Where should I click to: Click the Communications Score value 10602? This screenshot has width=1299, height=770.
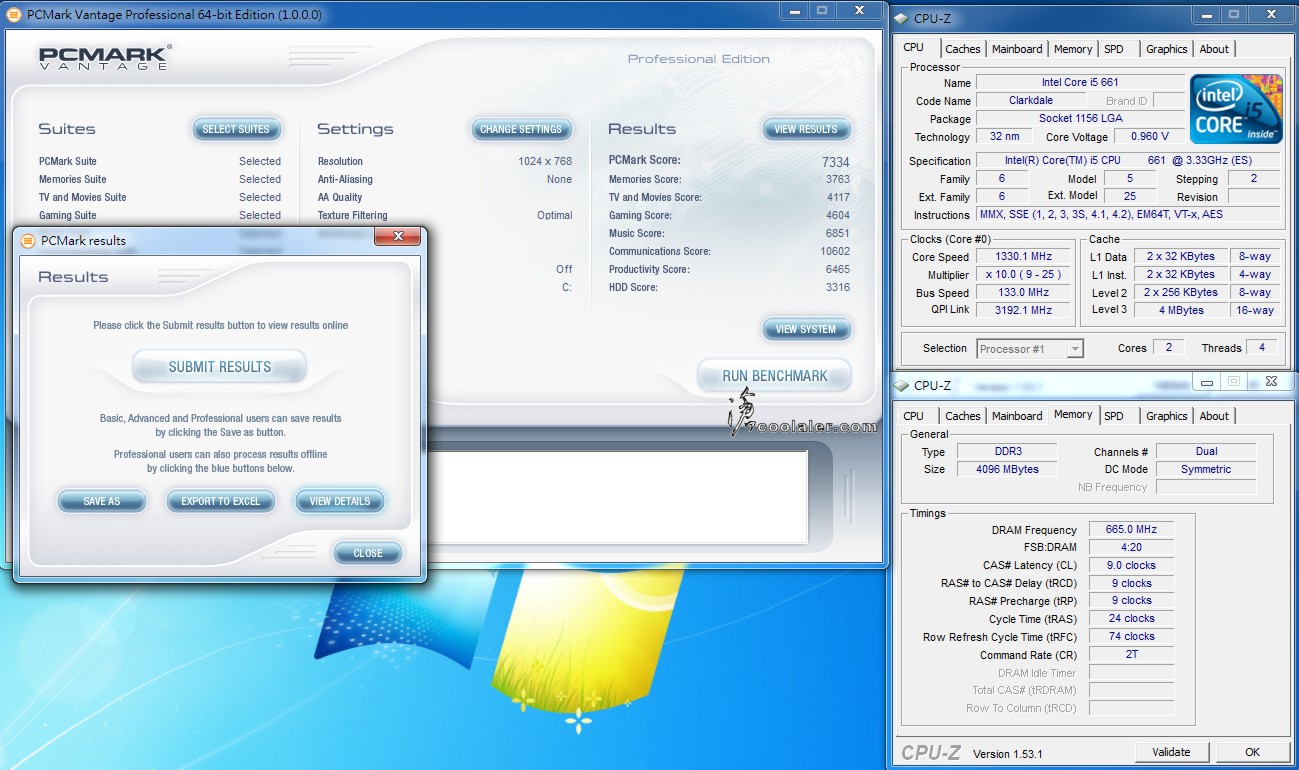835,251
